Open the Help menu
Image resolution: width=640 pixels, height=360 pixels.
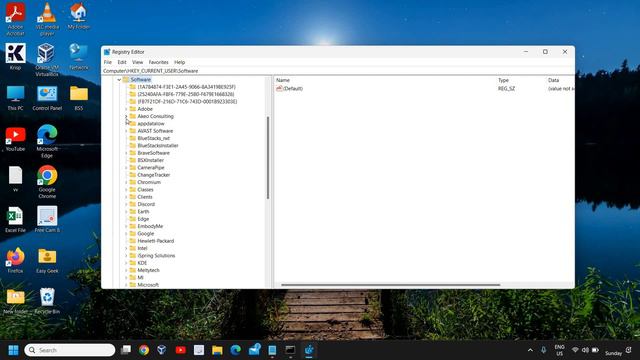pos(180,62)
